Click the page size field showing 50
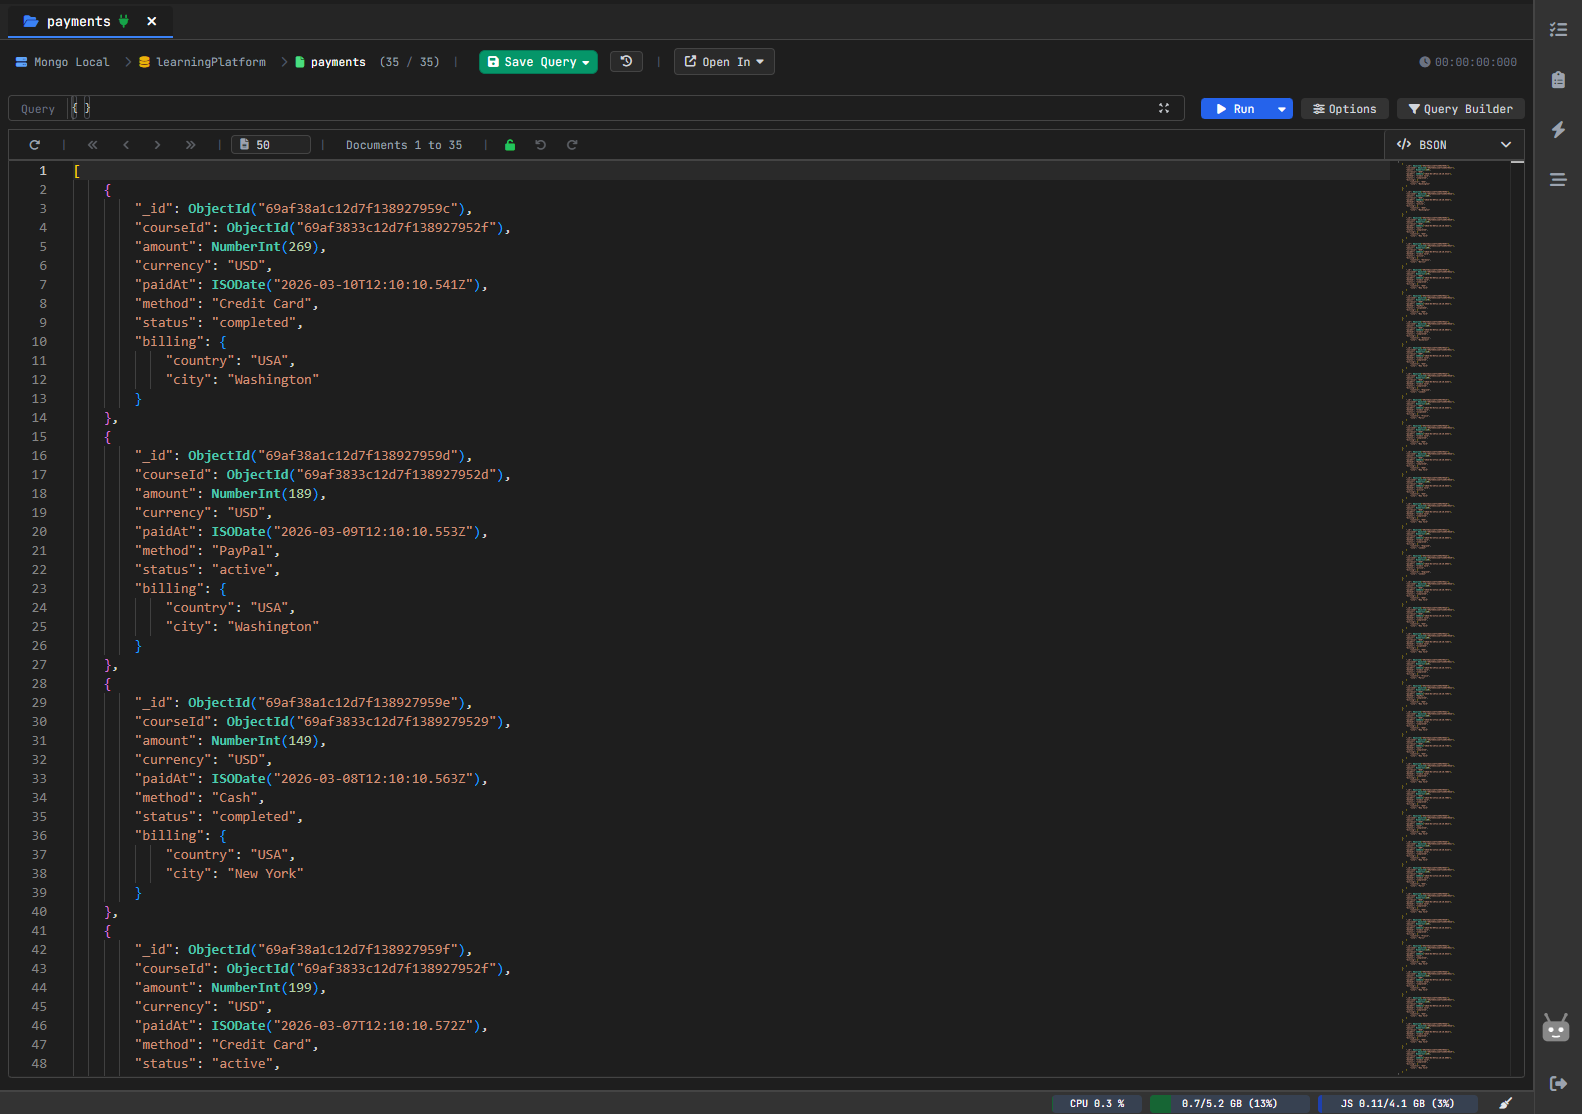 pyautogui.click(x=271, y=145)
